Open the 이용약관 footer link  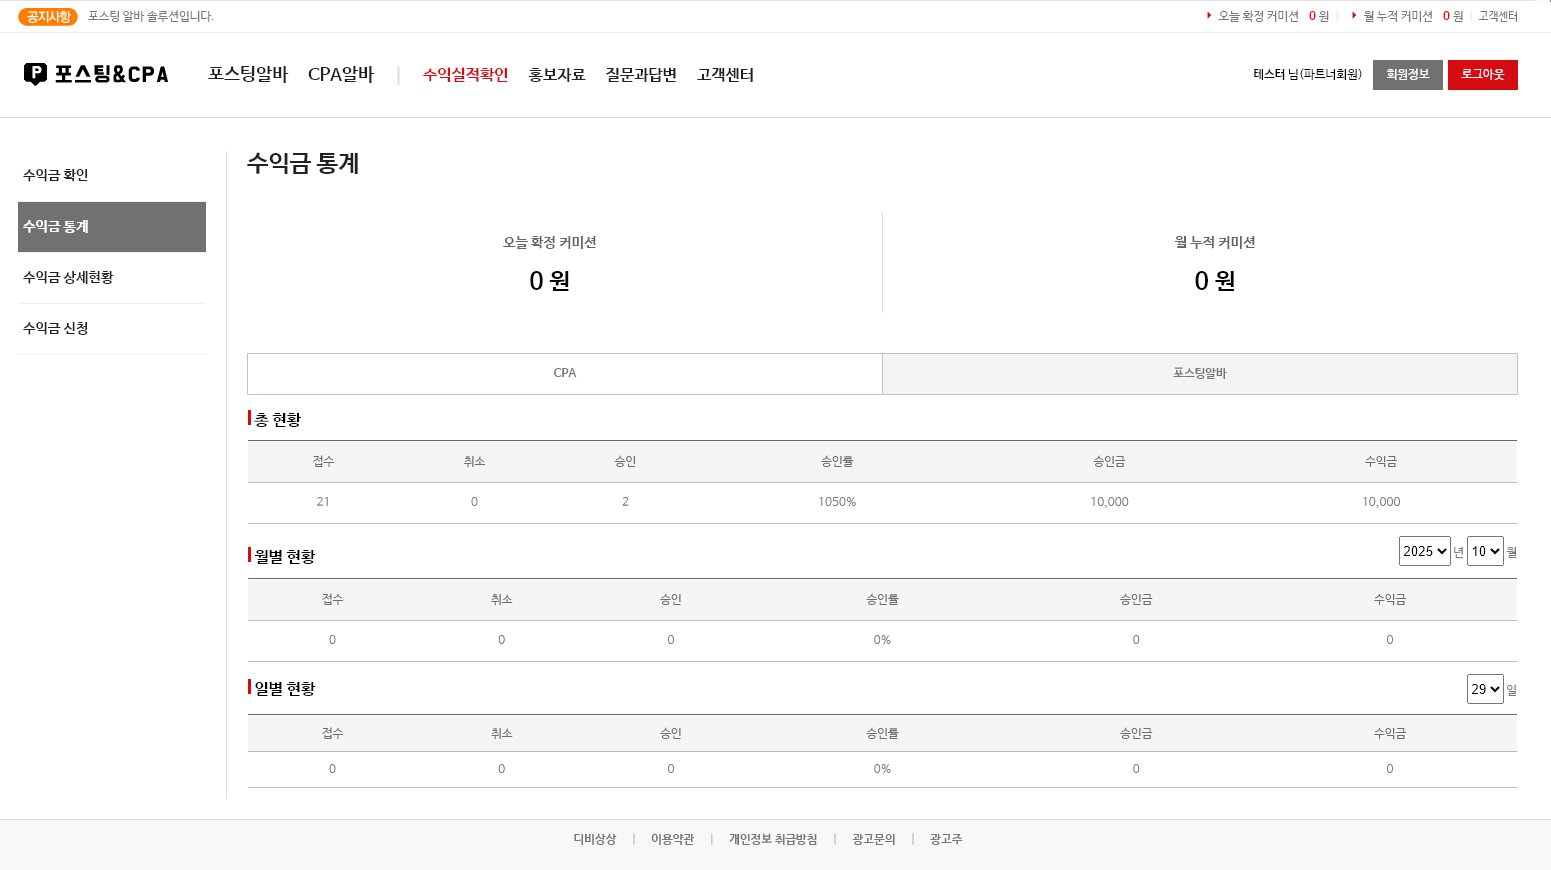pyautogui.click(x=672, y=839)
